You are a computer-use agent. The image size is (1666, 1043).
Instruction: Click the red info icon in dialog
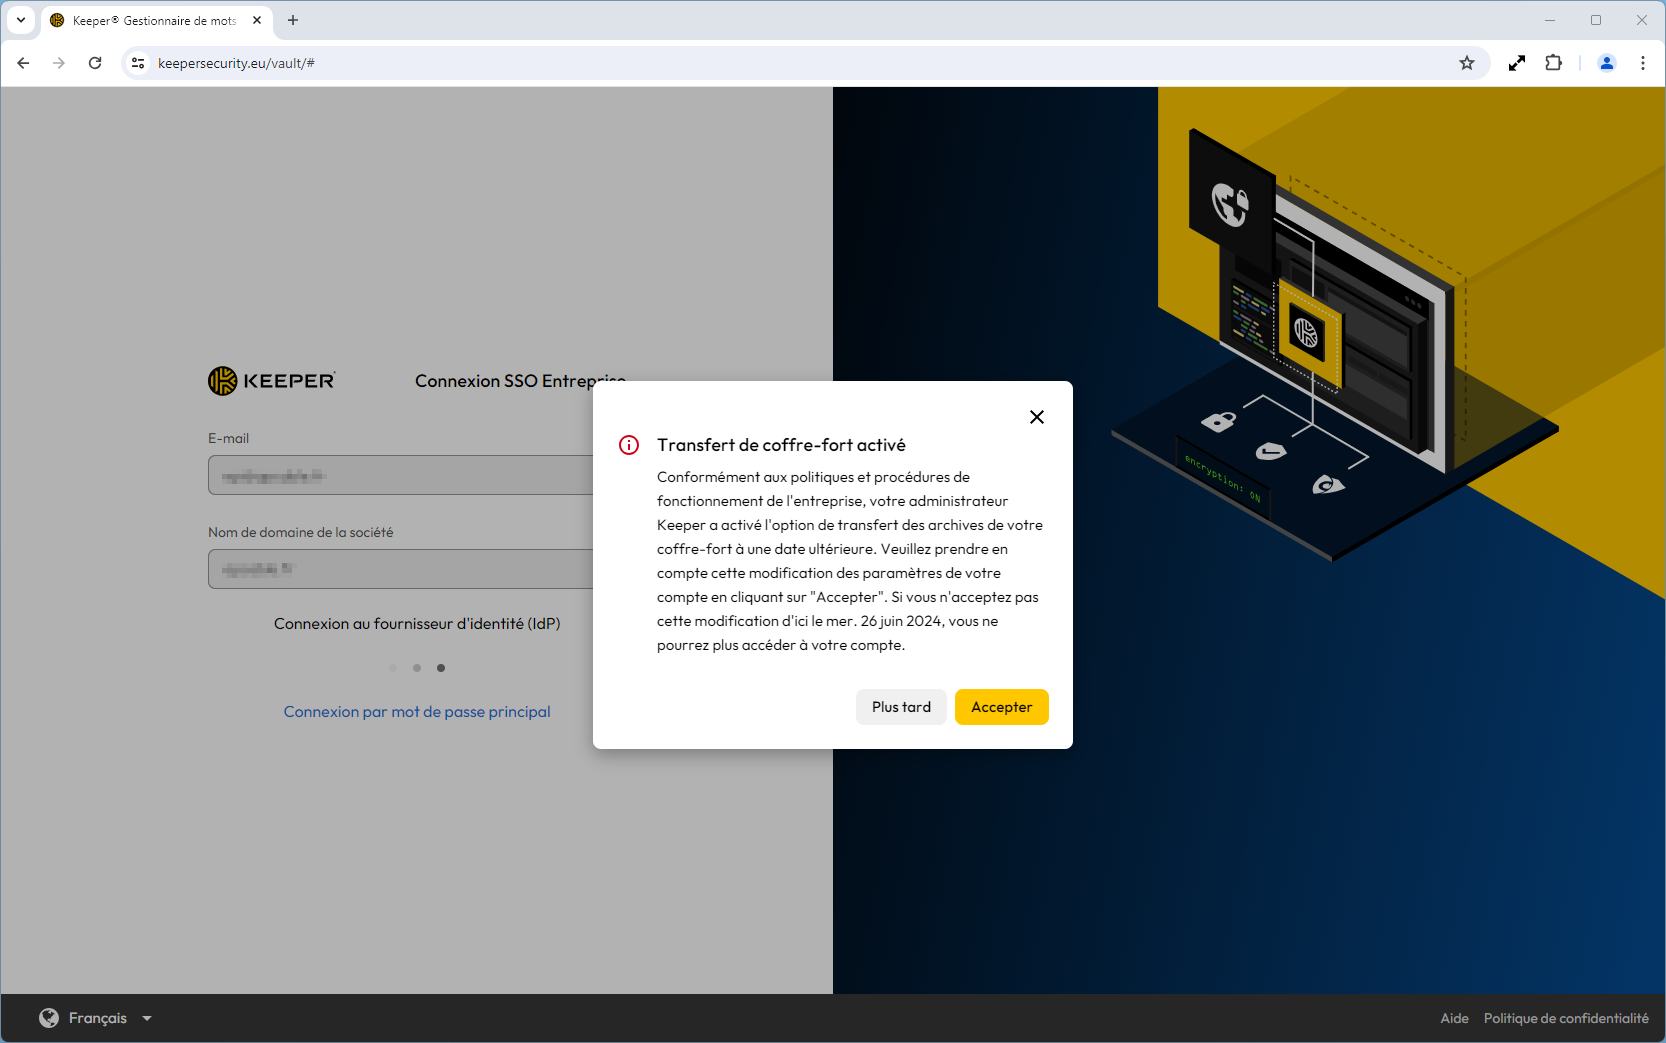629,445
